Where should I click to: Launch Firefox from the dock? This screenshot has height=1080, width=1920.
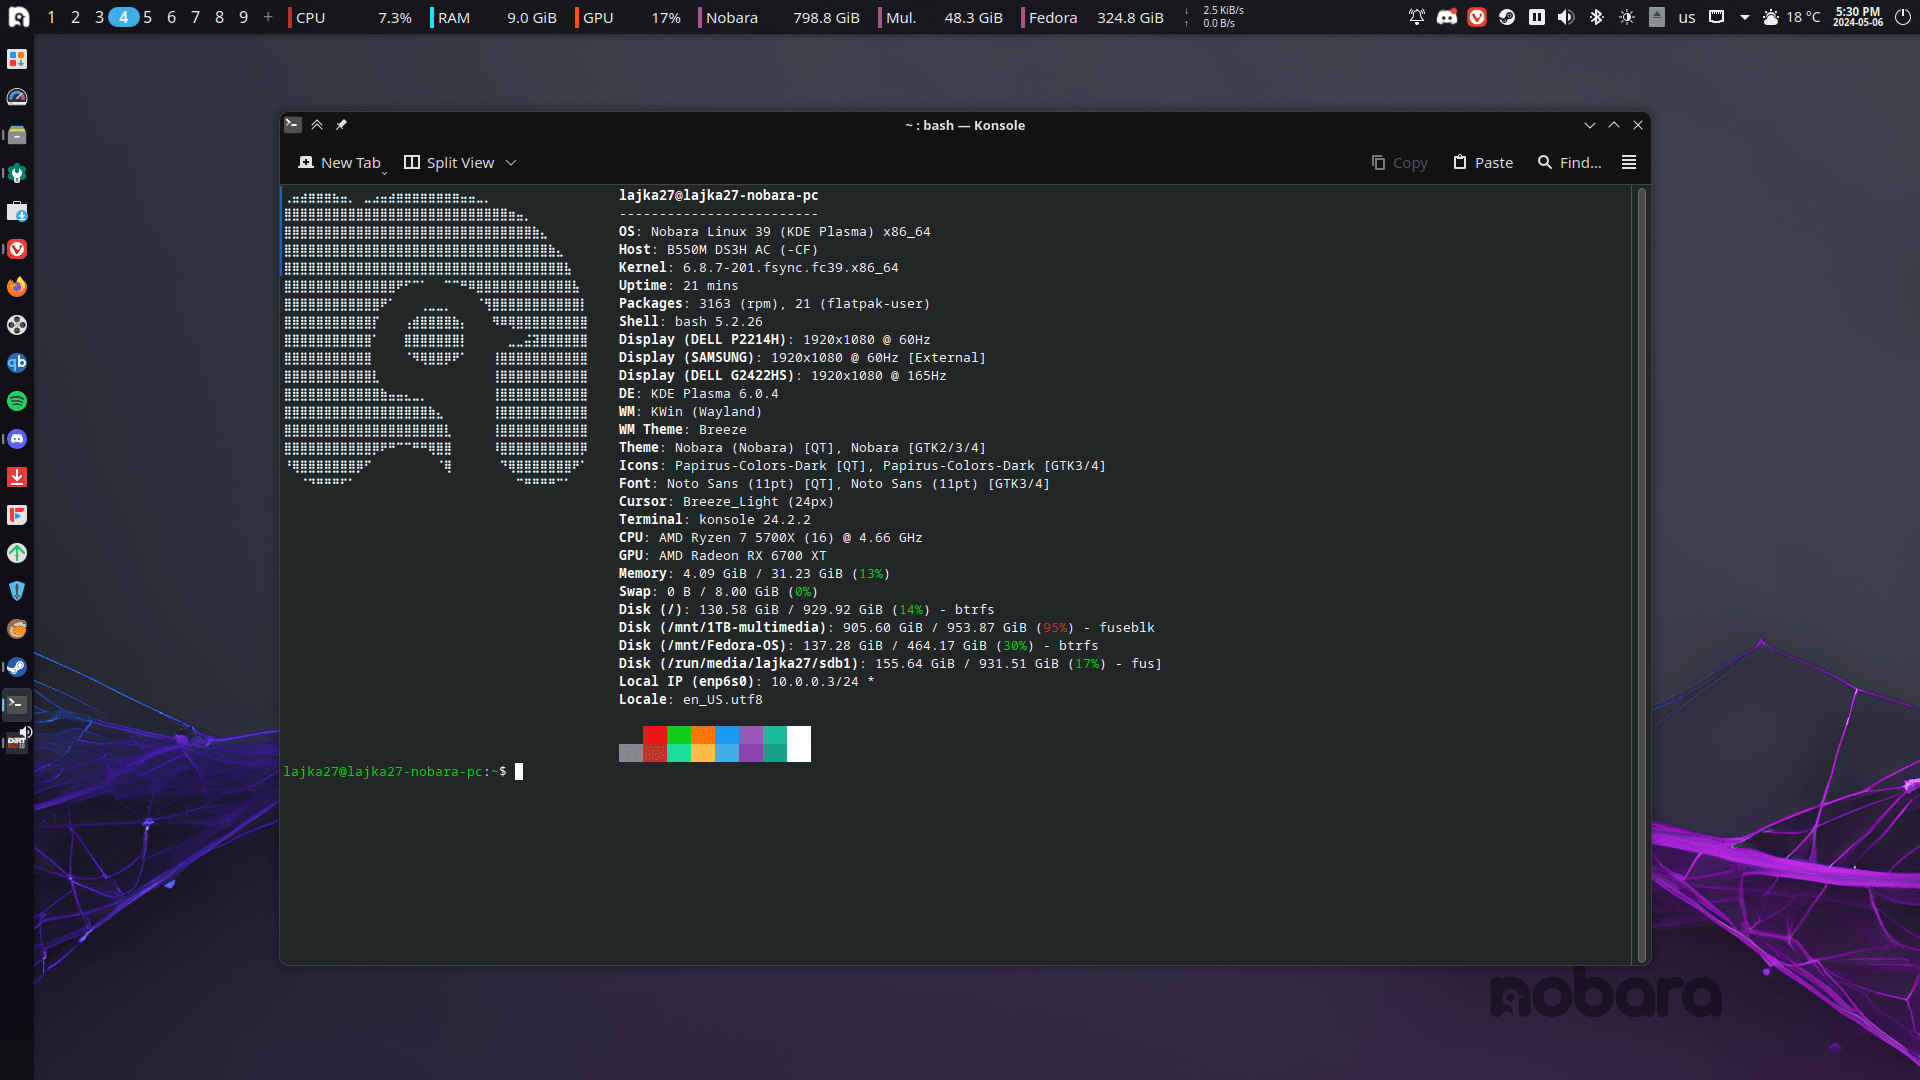point(17,287)
